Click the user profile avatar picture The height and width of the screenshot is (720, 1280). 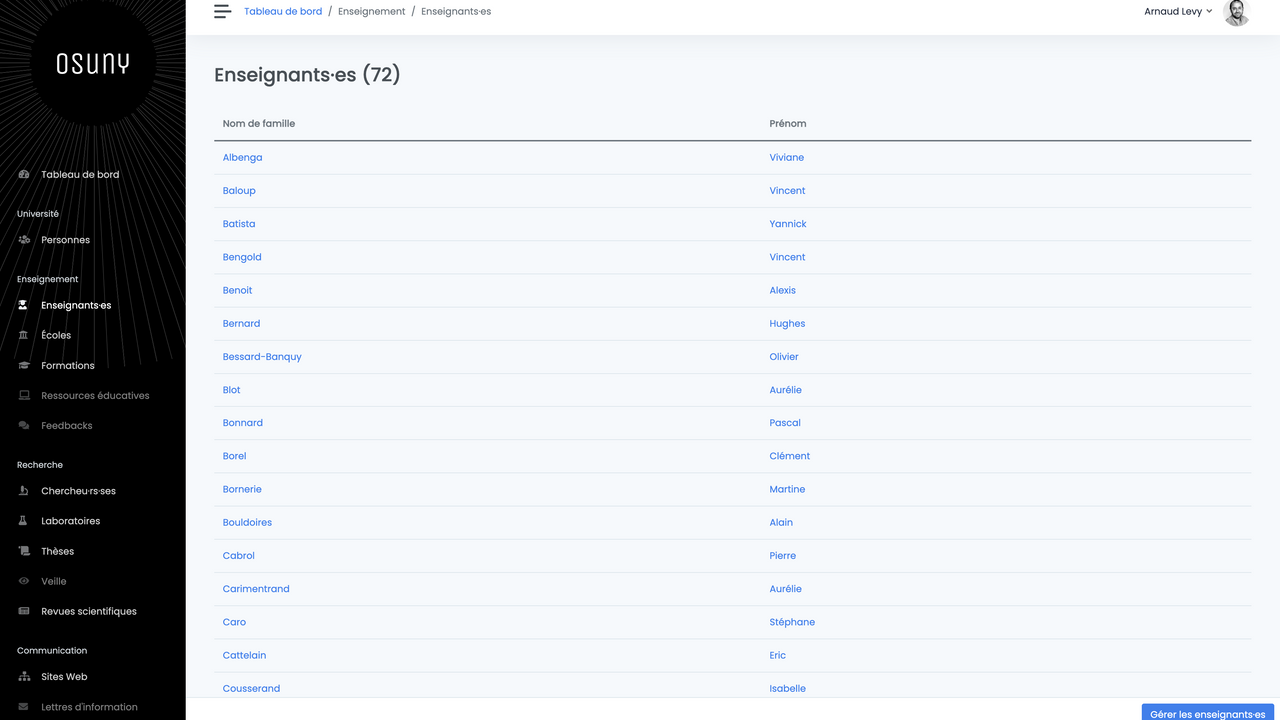point(1236,12)
